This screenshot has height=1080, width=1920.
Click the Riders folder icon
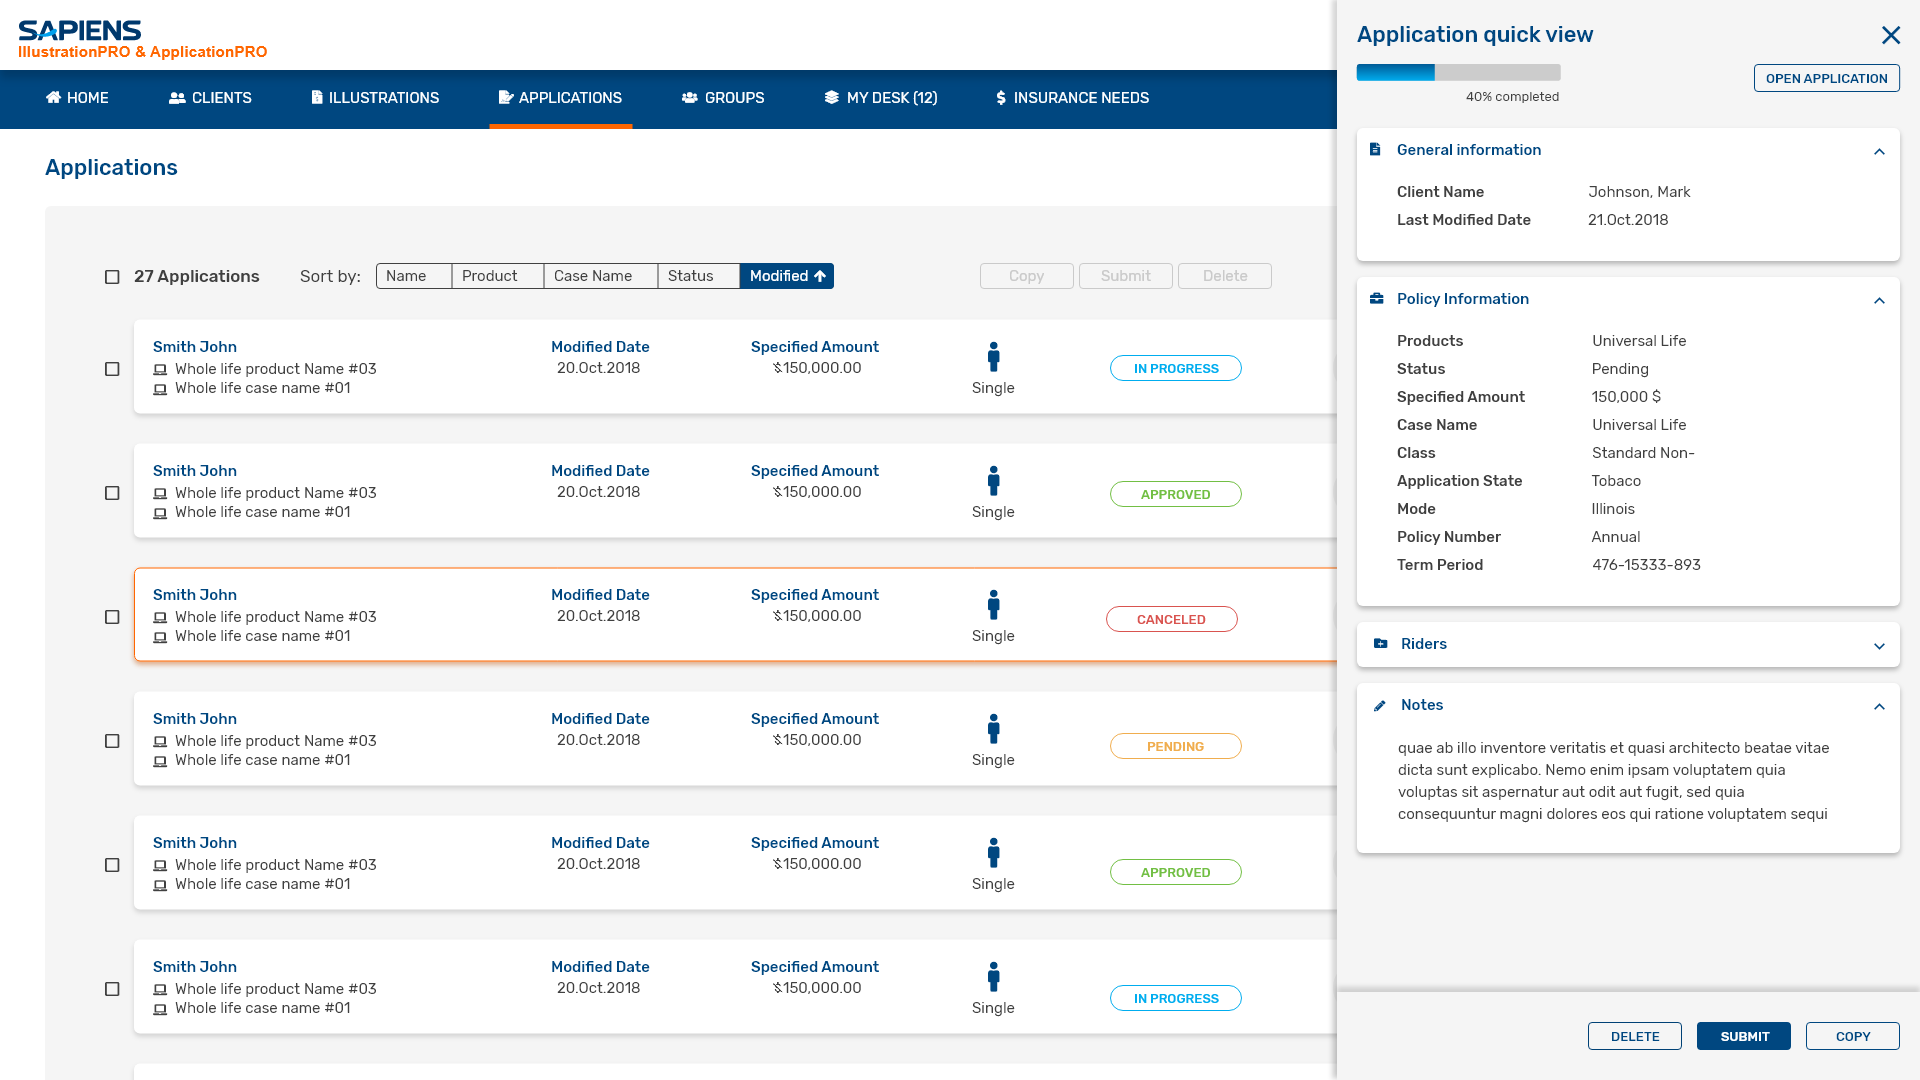coord(1380,644)
